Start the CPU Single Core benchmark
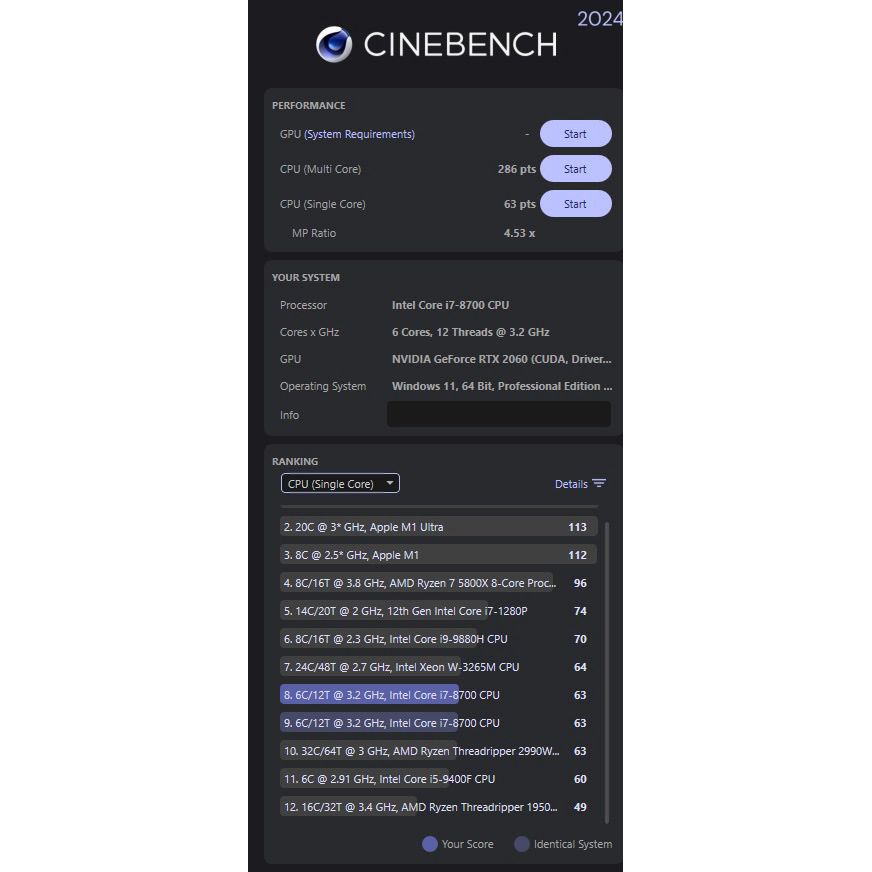This screenshot has width=872, height=872. [x=576, y=204]
